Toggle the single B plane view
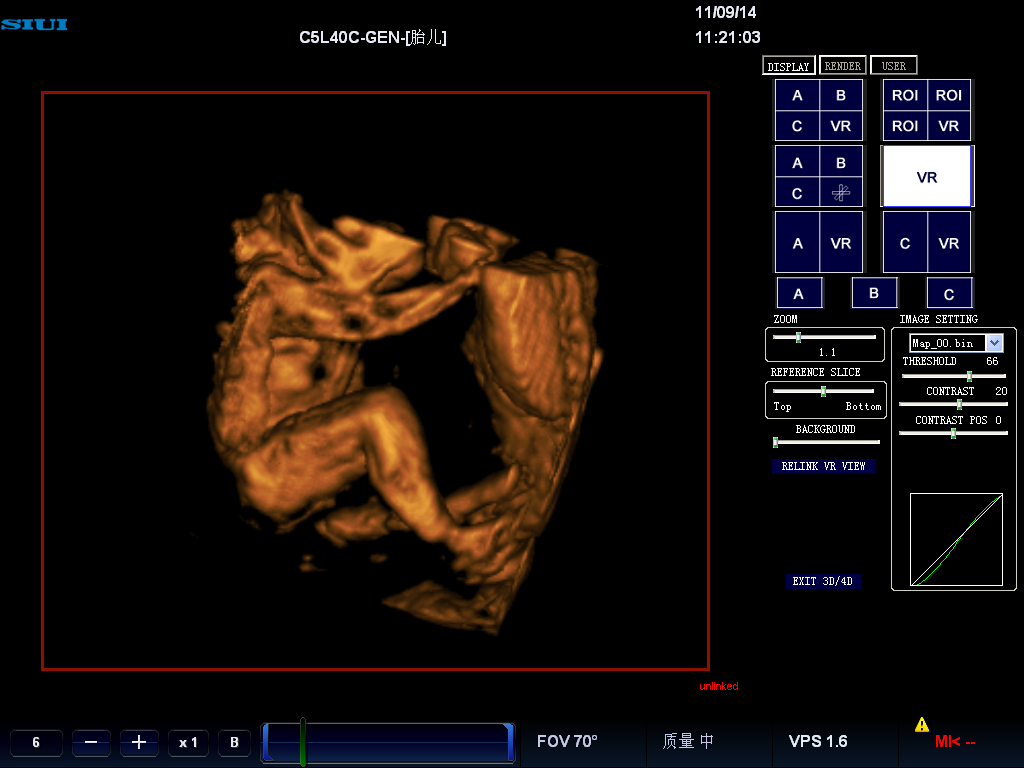 pyautogui.click(x=874, y=293)
